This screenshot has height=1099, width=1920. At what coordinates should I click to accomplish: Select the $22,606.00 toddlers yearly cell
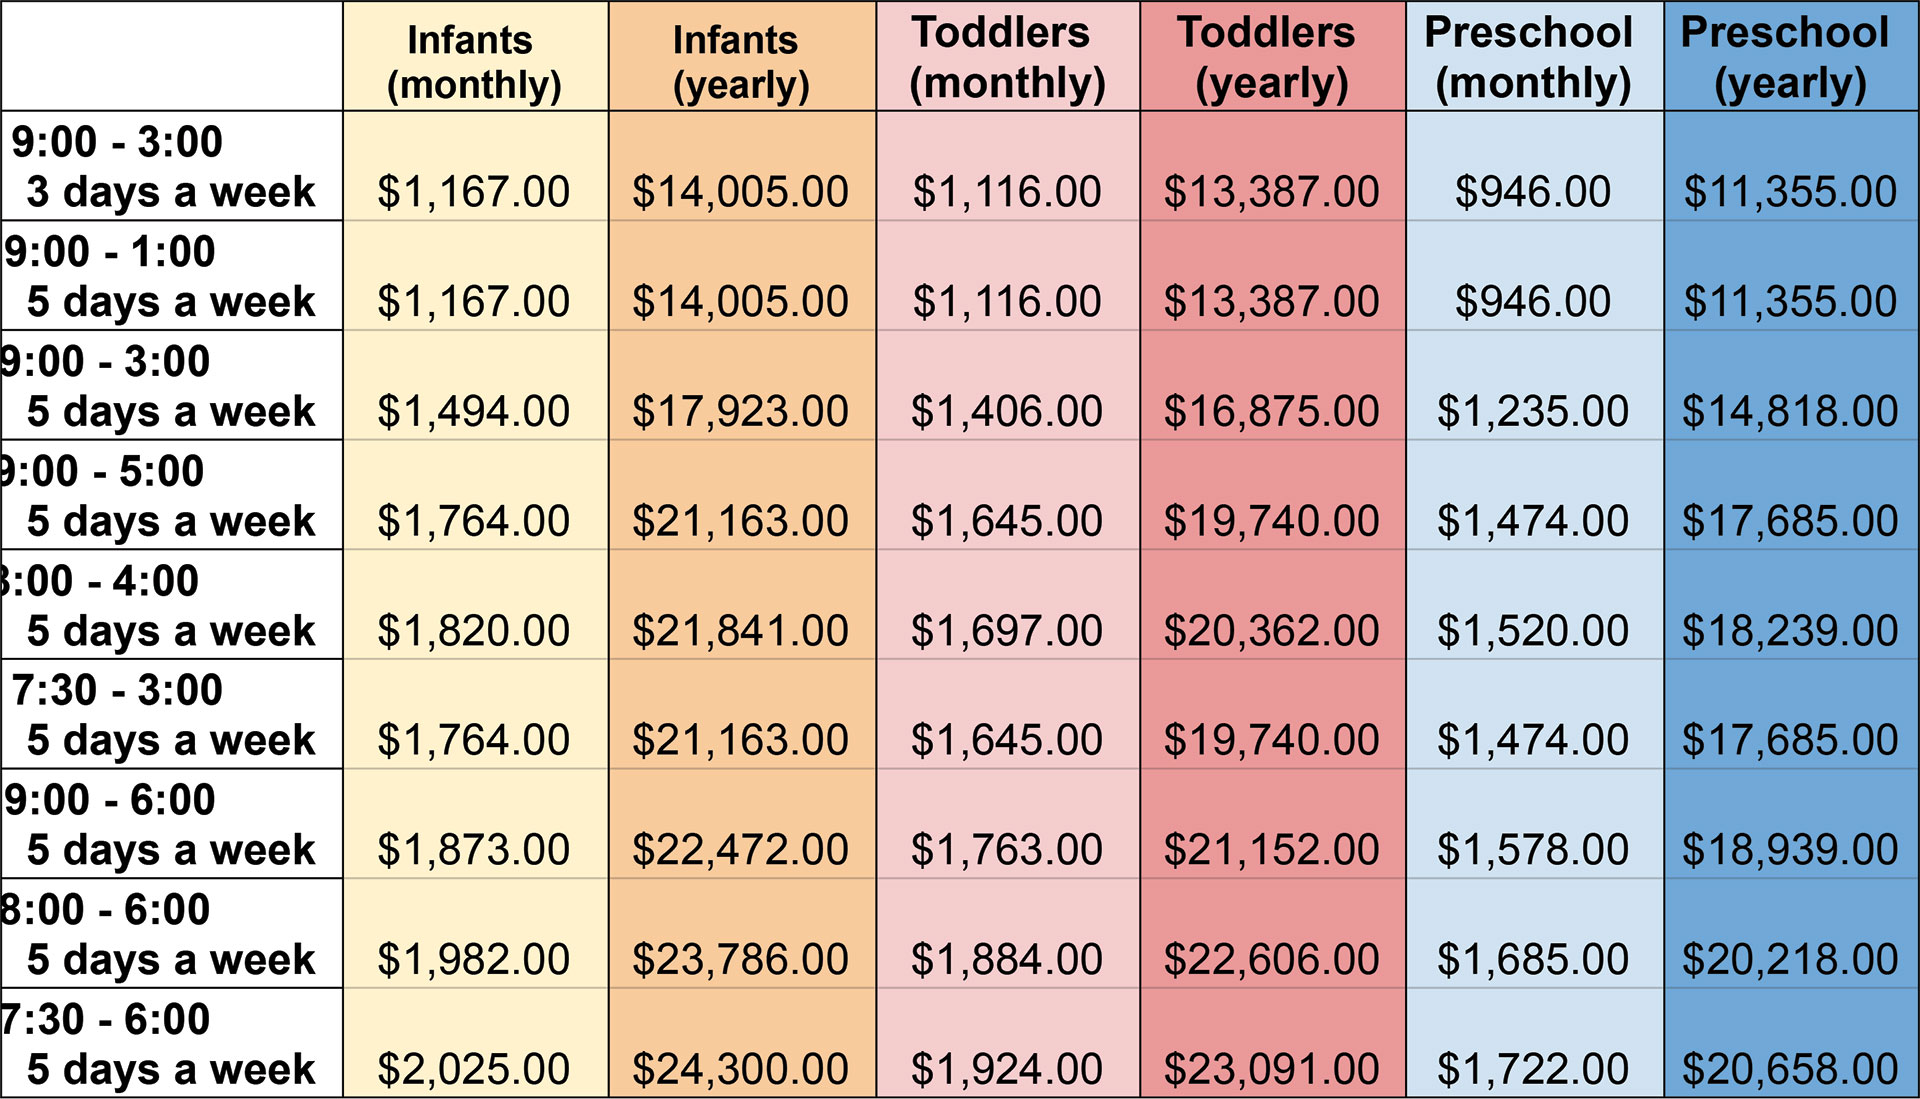tap(1271, 959)
